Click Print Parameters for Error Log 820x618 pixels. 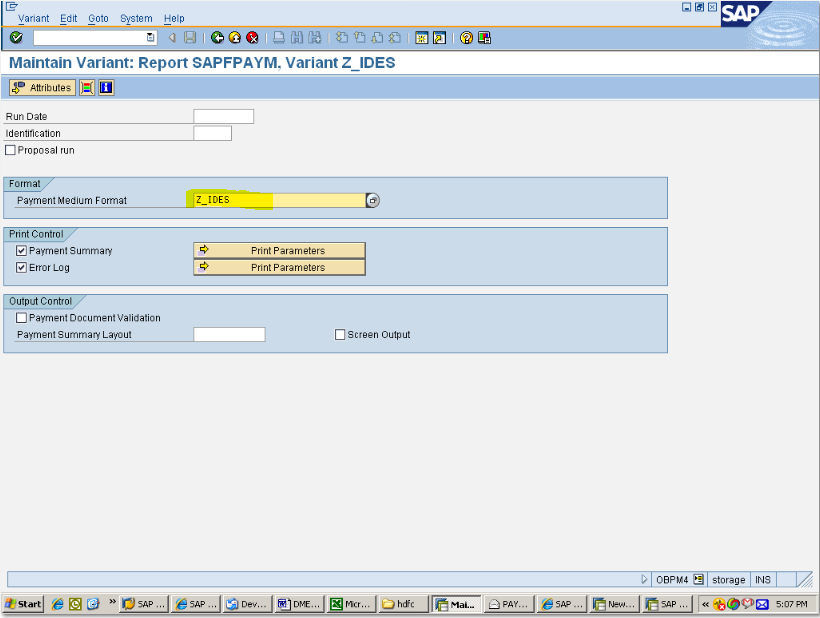(x=278, y=267)
